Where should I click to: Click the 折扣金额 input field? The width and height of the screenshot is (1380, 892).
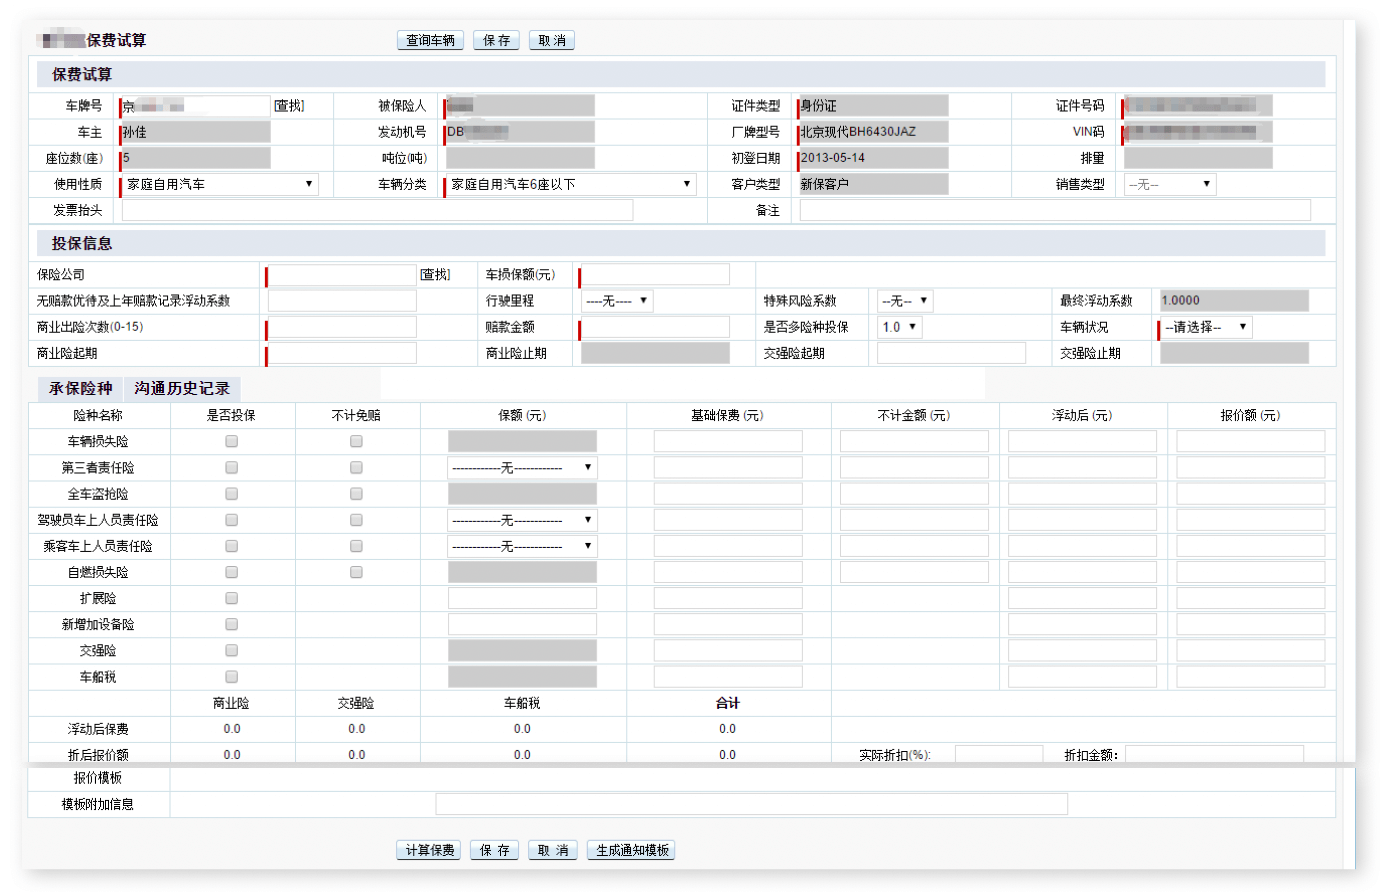coord(1214,755)
